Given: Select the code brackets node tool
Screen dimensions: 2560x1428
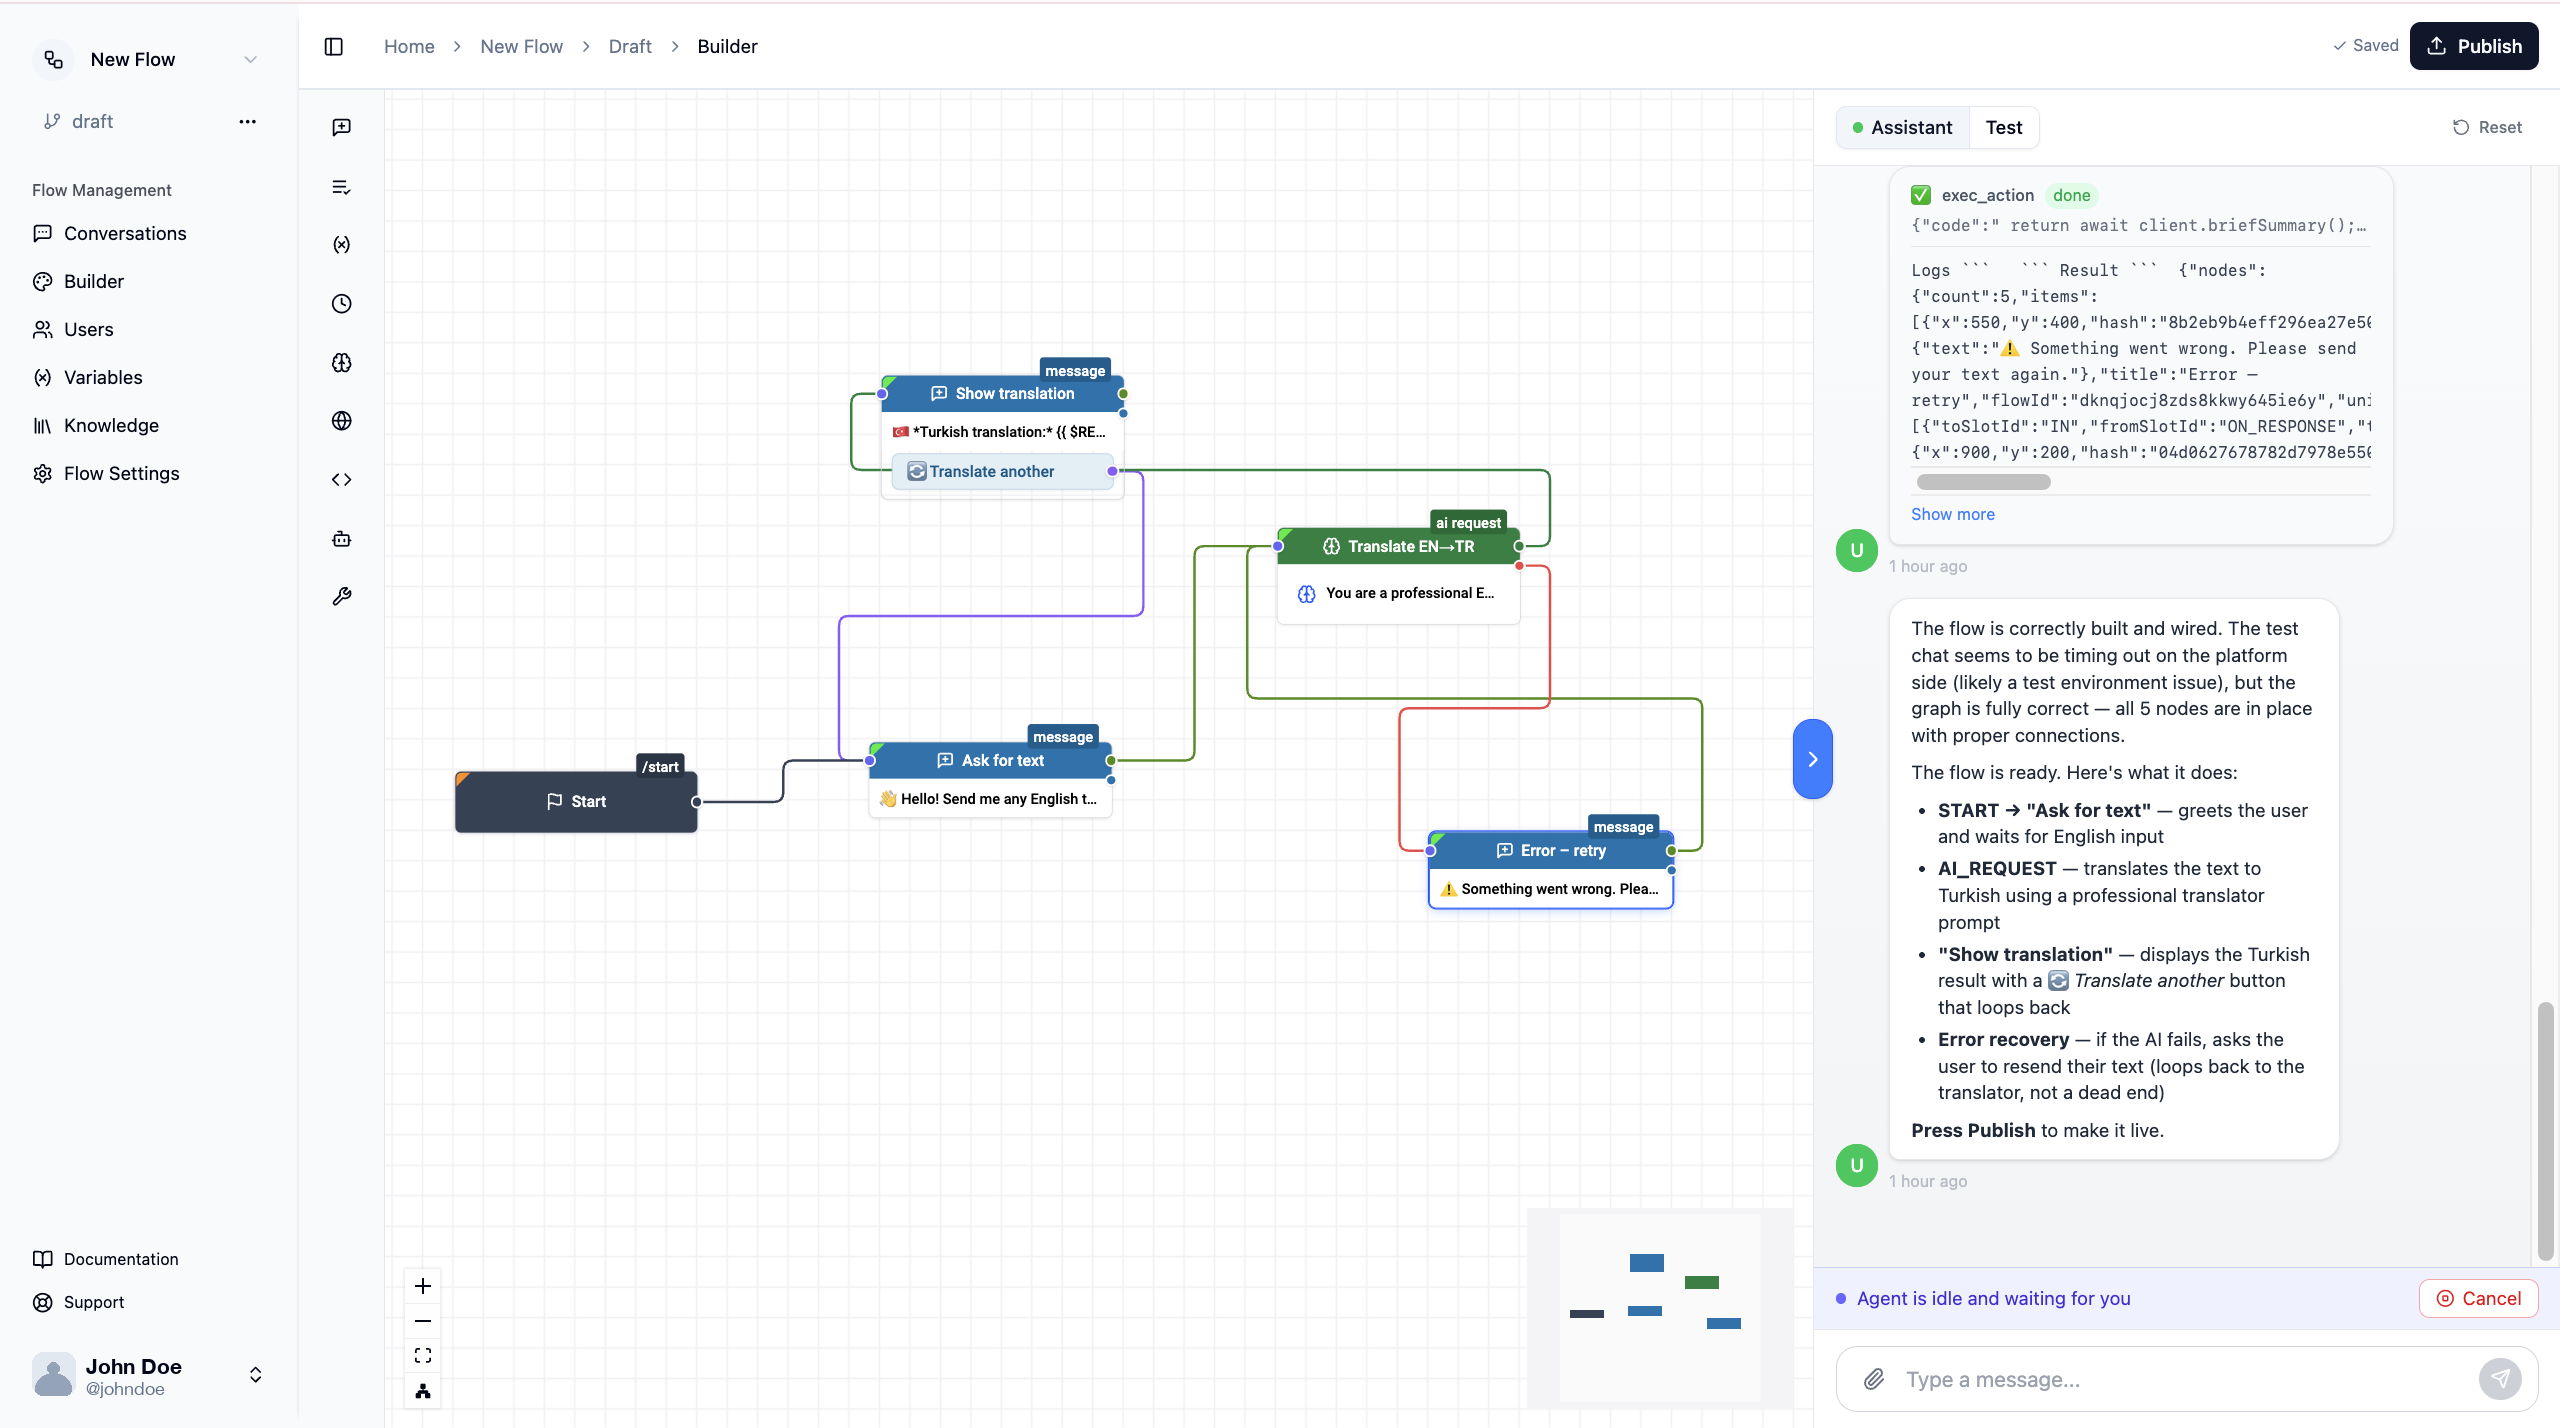Looking at the screenshot, I should [342, 480].
